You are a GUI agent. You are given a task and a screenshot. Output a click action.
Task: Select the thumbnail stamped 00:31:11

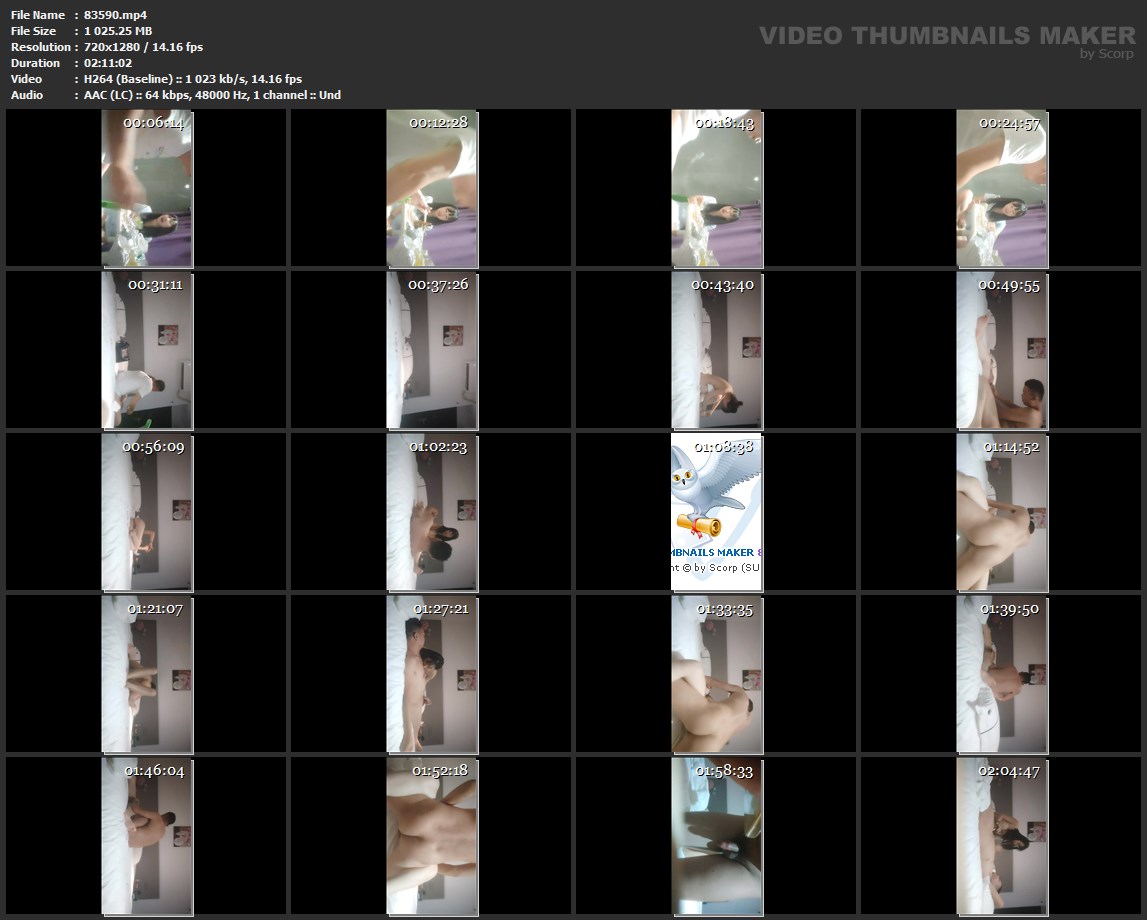pos(147,350)
